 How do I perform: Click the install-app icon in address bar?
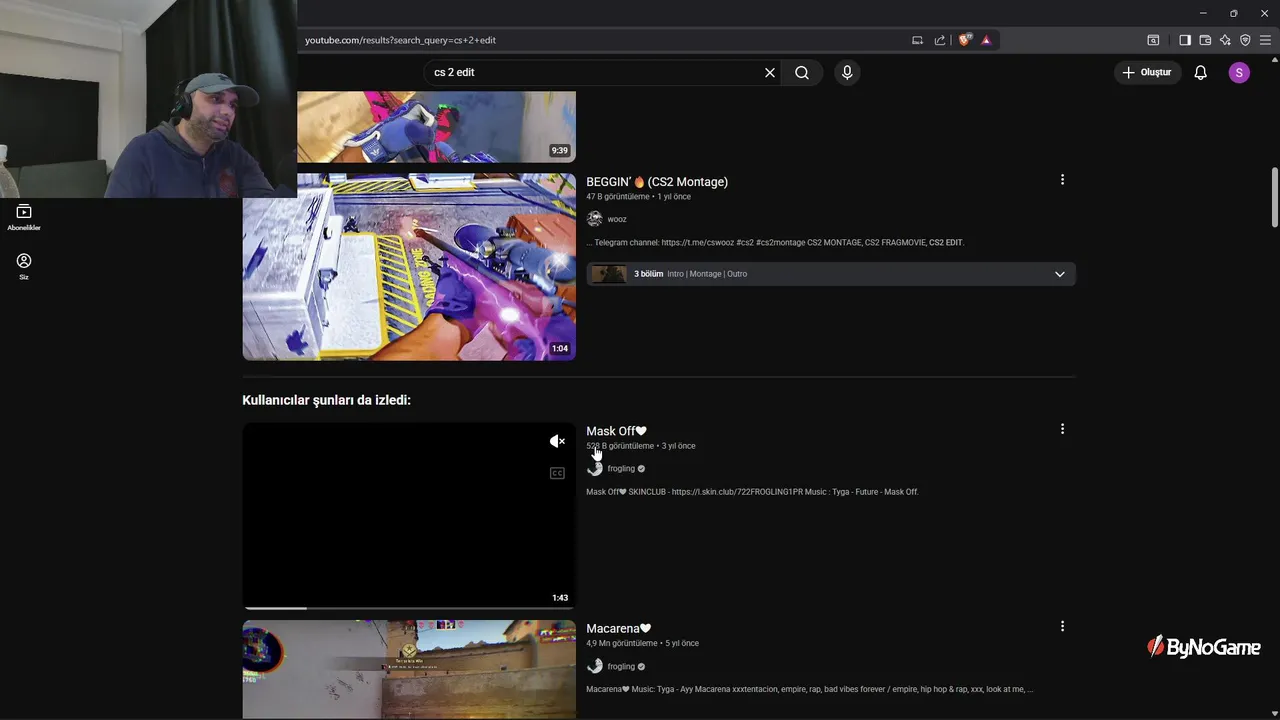(x=917, y=40)
